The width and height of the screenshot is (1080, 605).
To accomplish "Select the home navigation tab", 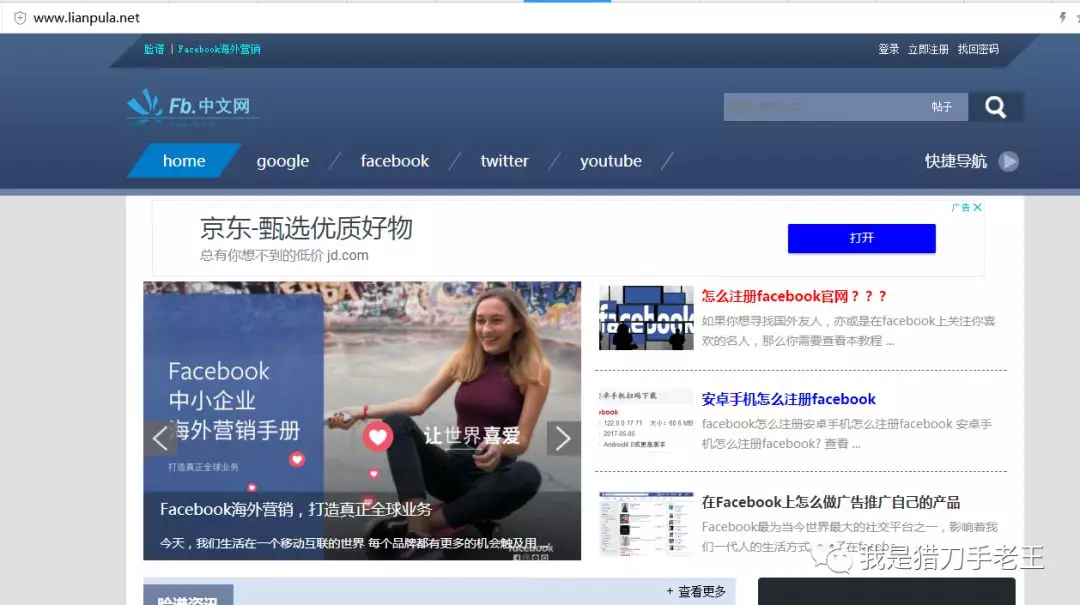I will coord(184,161).
